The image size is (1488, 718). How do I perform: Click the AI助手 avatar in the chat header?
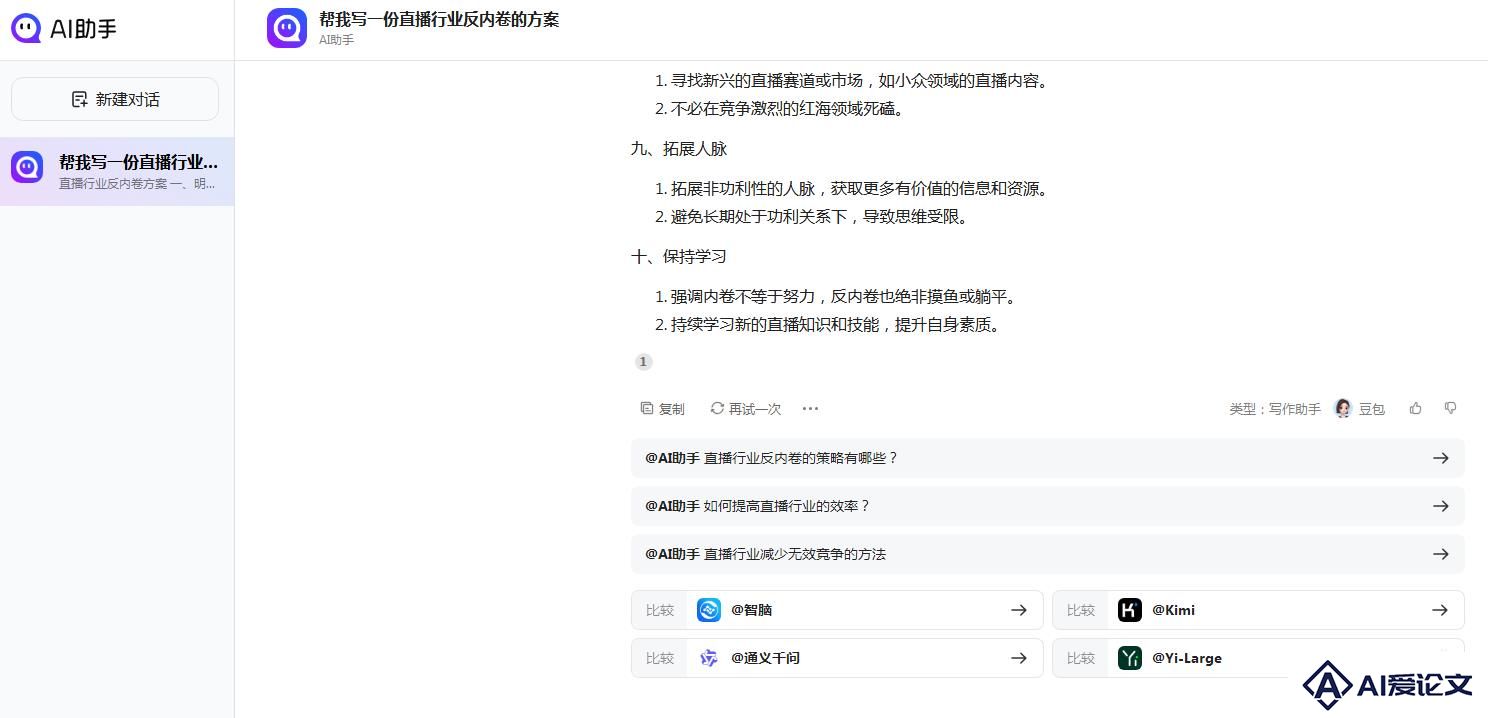287,28
